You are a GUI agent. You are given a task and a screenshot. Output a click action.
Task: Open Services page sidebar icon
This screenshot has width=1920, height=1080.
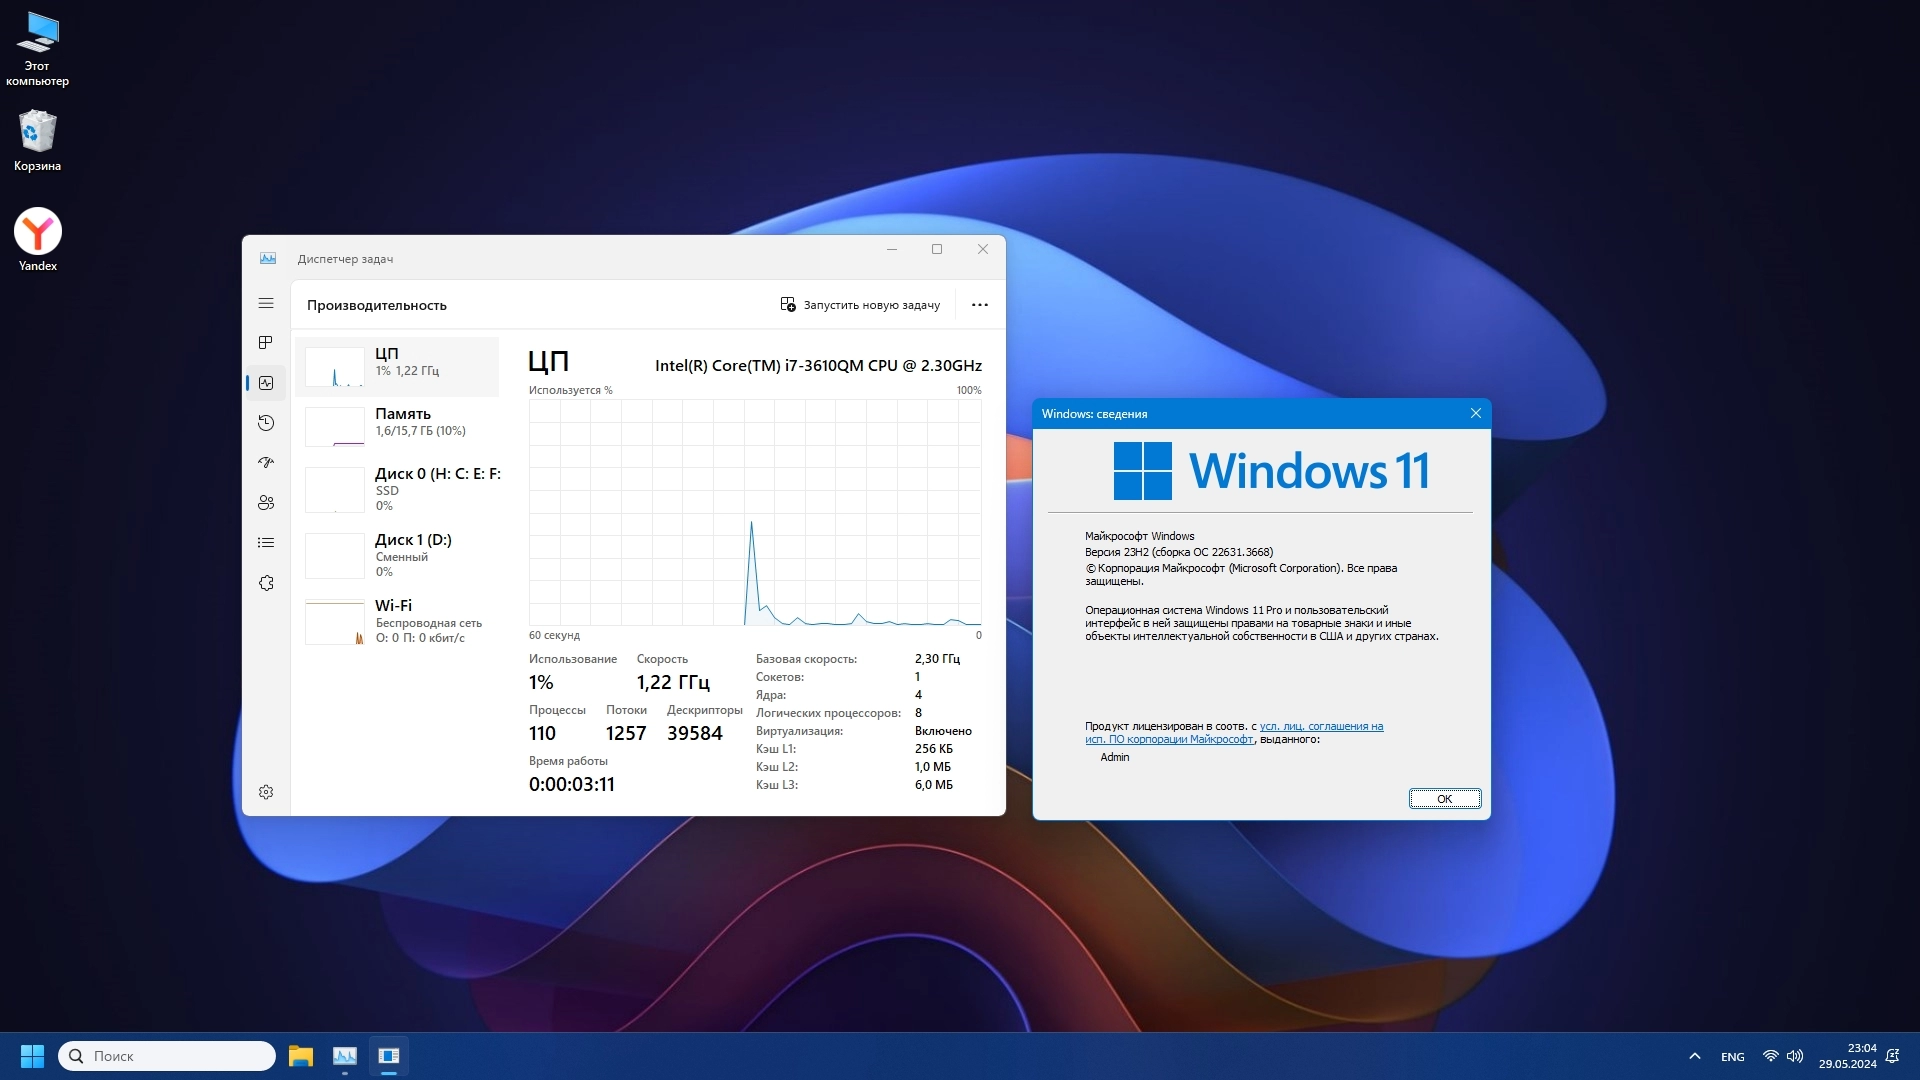click(x=266, y=583)
